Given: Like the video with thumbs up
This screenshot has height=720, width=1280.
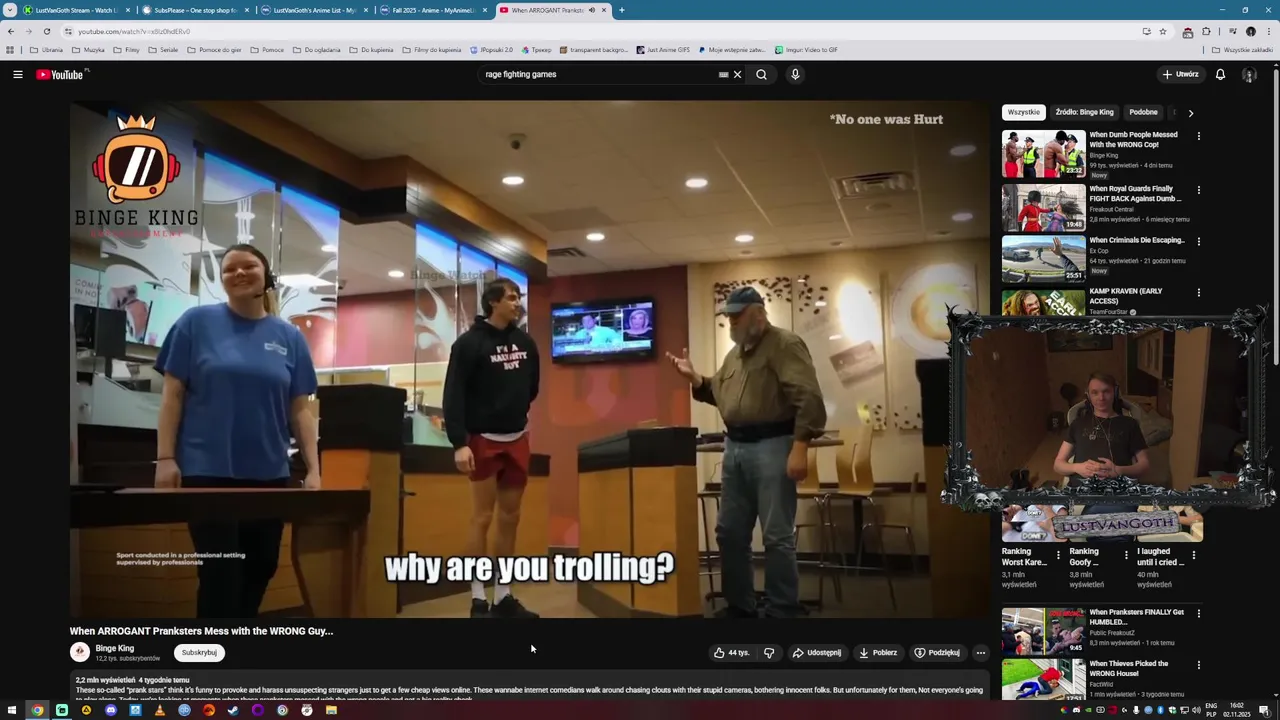Looking at the screenshot, I should click(x=731, y=653).
